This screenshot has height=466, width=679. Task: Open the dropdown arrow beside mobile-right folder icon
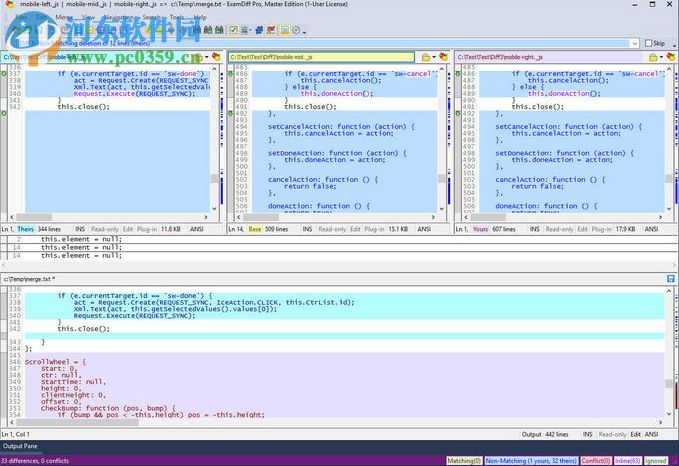click(x=662, y=58)
